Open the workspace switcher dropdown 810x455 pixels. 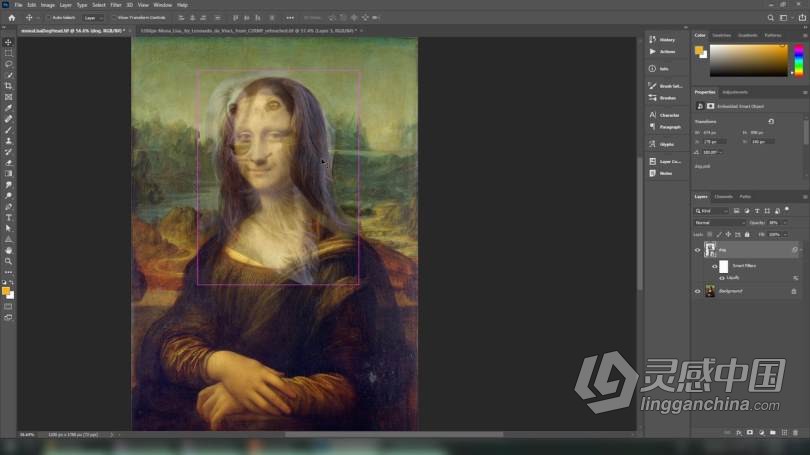click(785, 18)
